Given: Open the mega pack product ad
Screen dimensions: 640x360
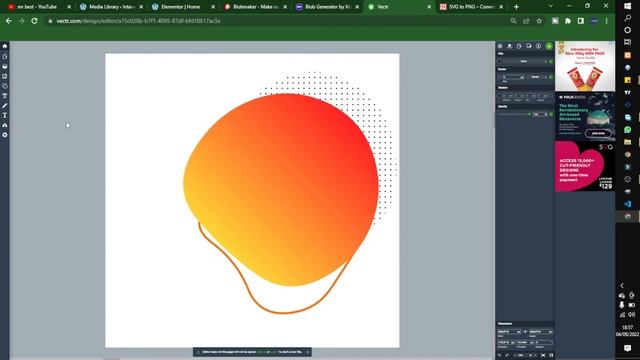Looking at the screenshot, I should pyautogui.click(x=585, y=66).
